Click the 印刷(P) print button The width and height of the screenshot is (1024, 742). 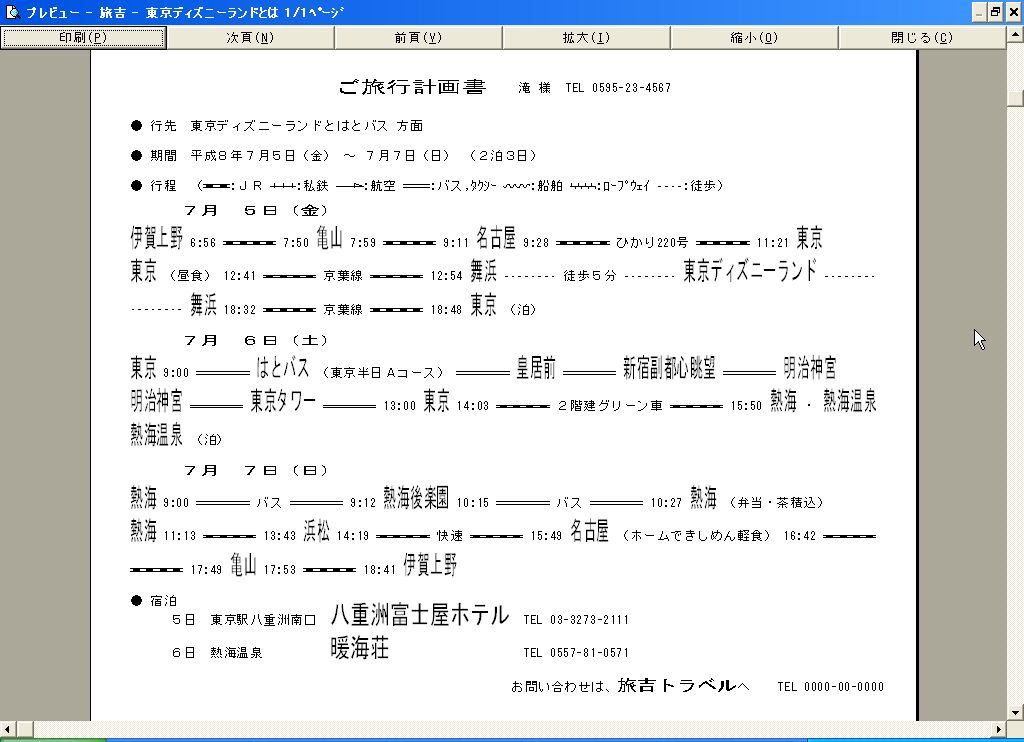(x=83, y=38)
